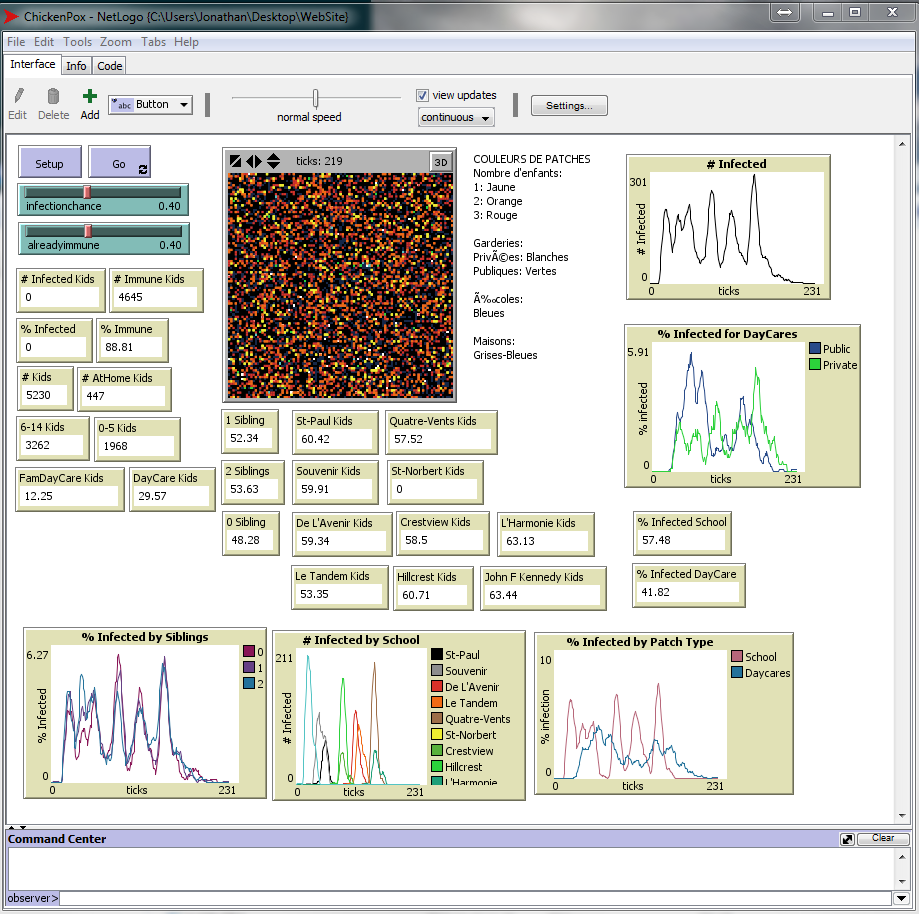This screenshot has width=919, height=914.
Task: Click the view's up-down arrows icon
Action: [273, 161]
